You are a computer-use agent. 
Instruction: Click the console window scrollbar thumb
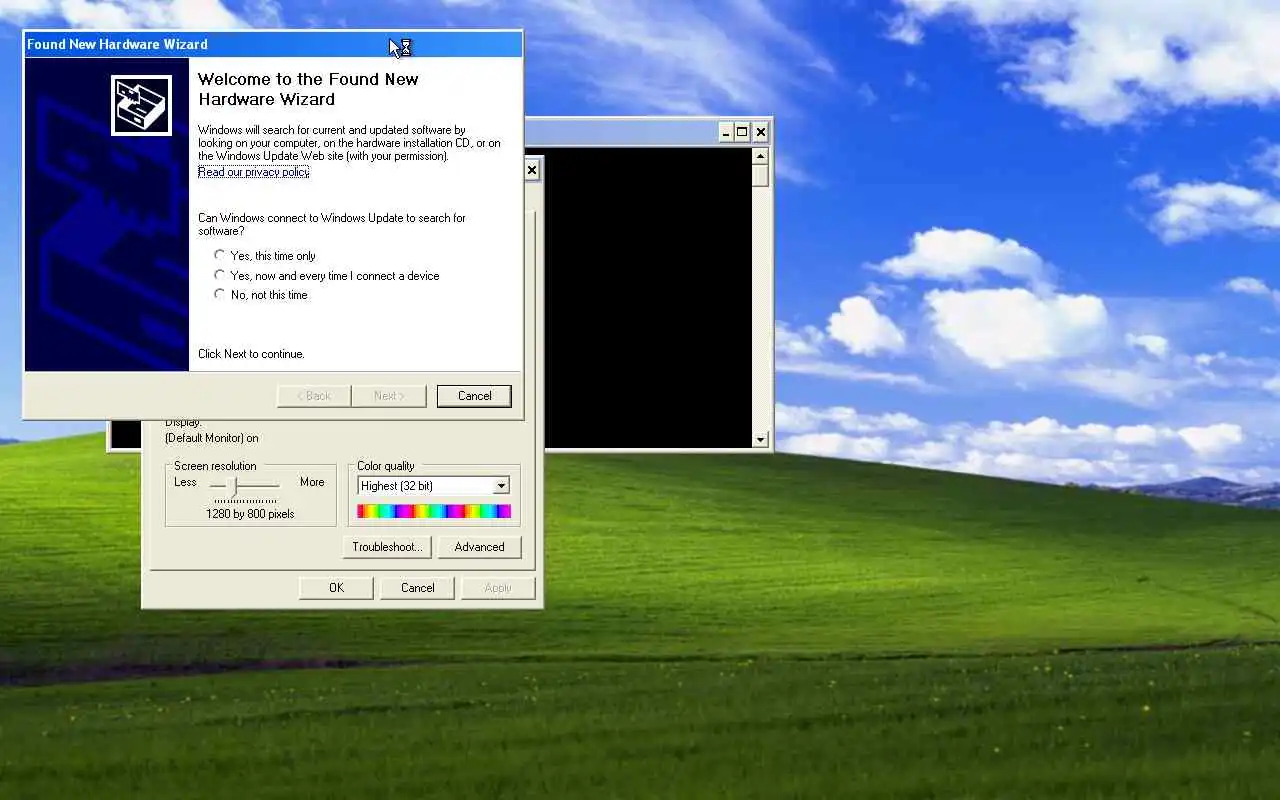pos(760,175)
